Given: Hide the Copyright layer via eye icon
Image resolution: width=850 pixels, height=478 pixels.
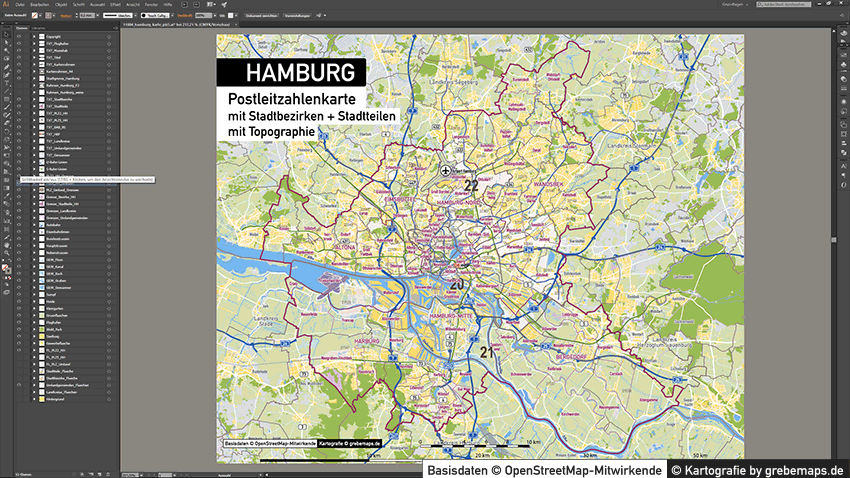Looking at the screenshot, I should 19,37.
